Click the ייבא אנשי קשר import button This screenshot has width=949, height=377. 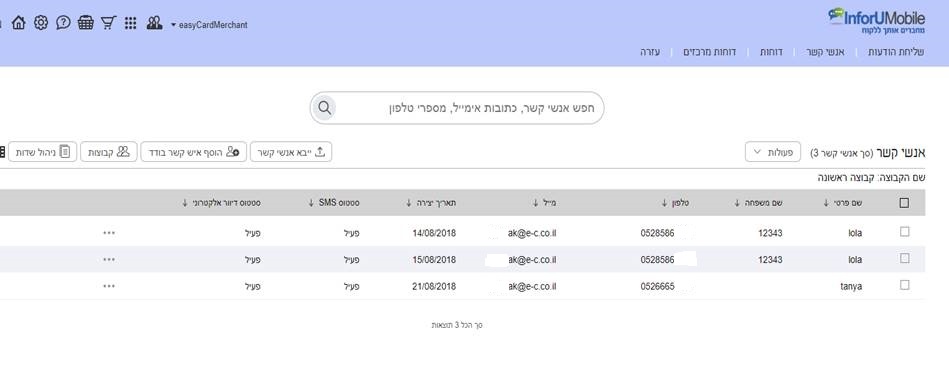point(291,152)
